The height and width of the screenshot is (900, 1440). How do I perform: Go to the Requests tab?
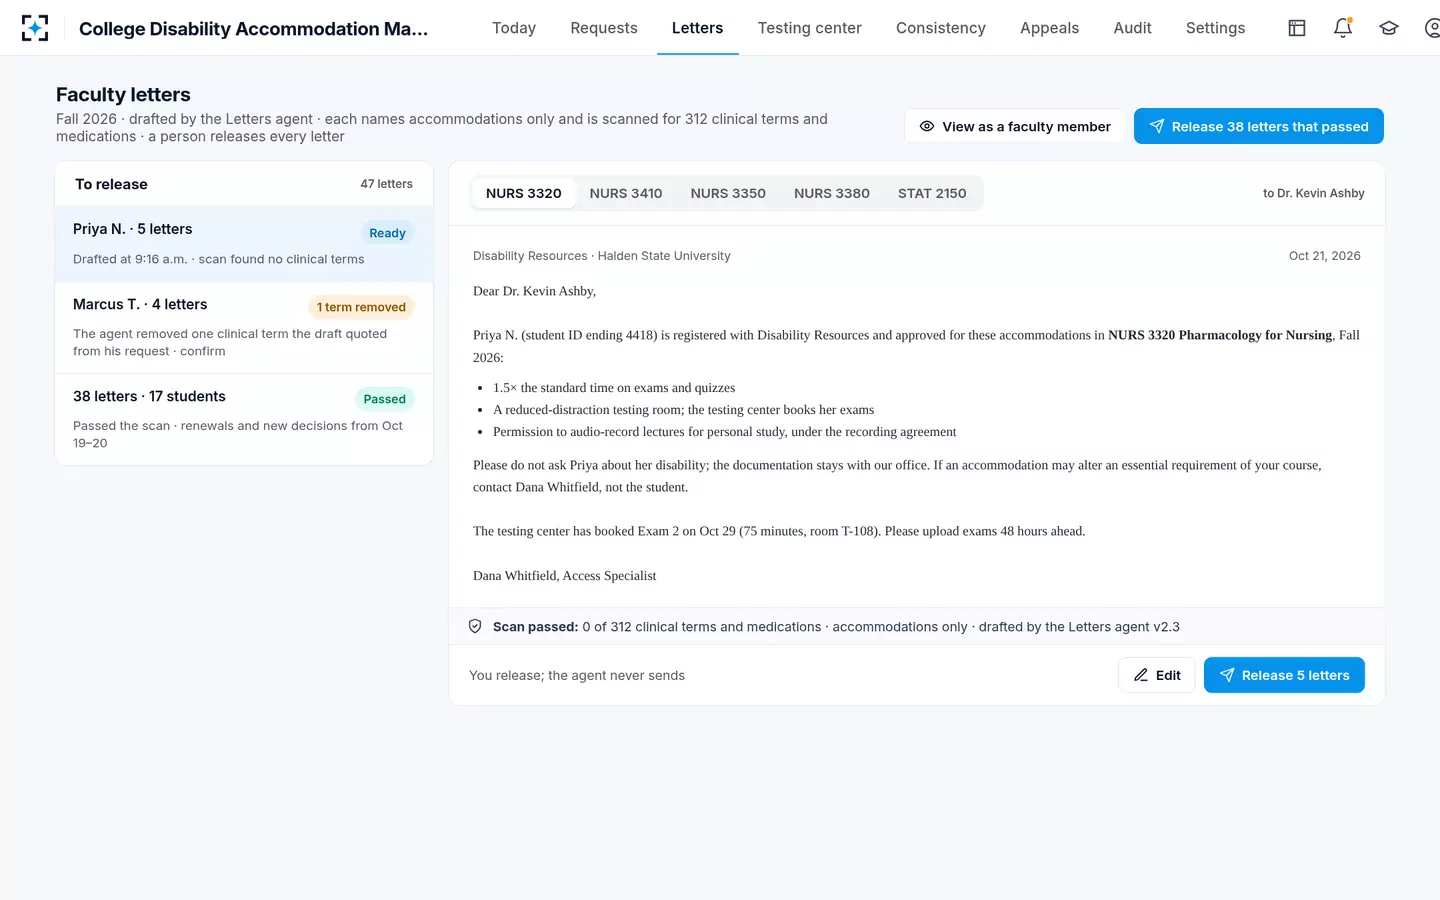pos(604,28)
